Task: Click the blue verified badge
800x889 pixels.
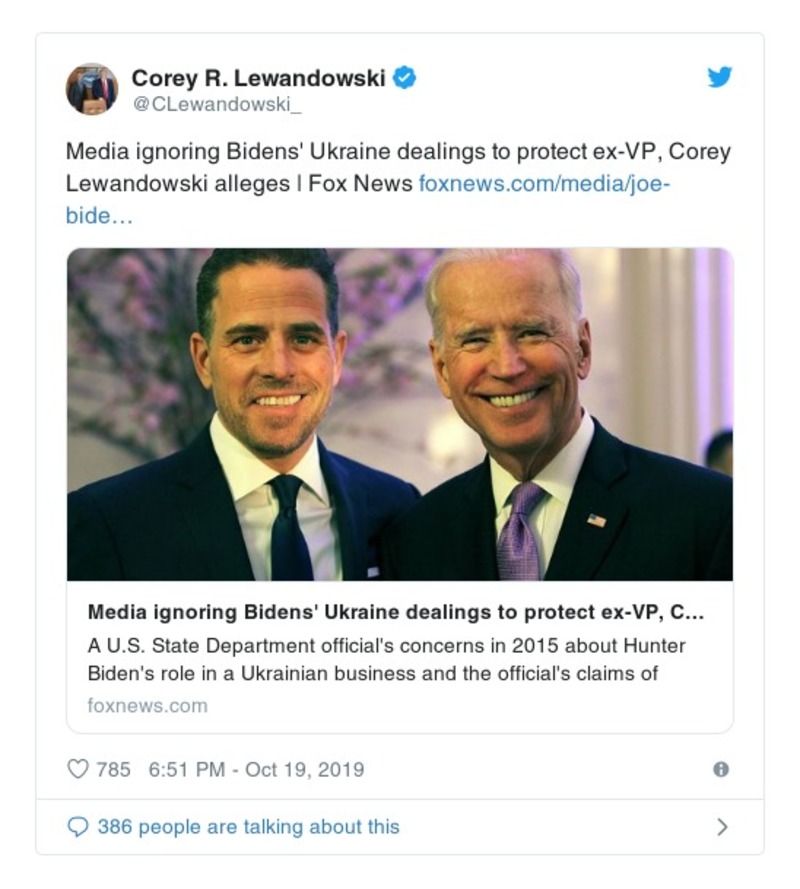Action: tap(404, 77)
